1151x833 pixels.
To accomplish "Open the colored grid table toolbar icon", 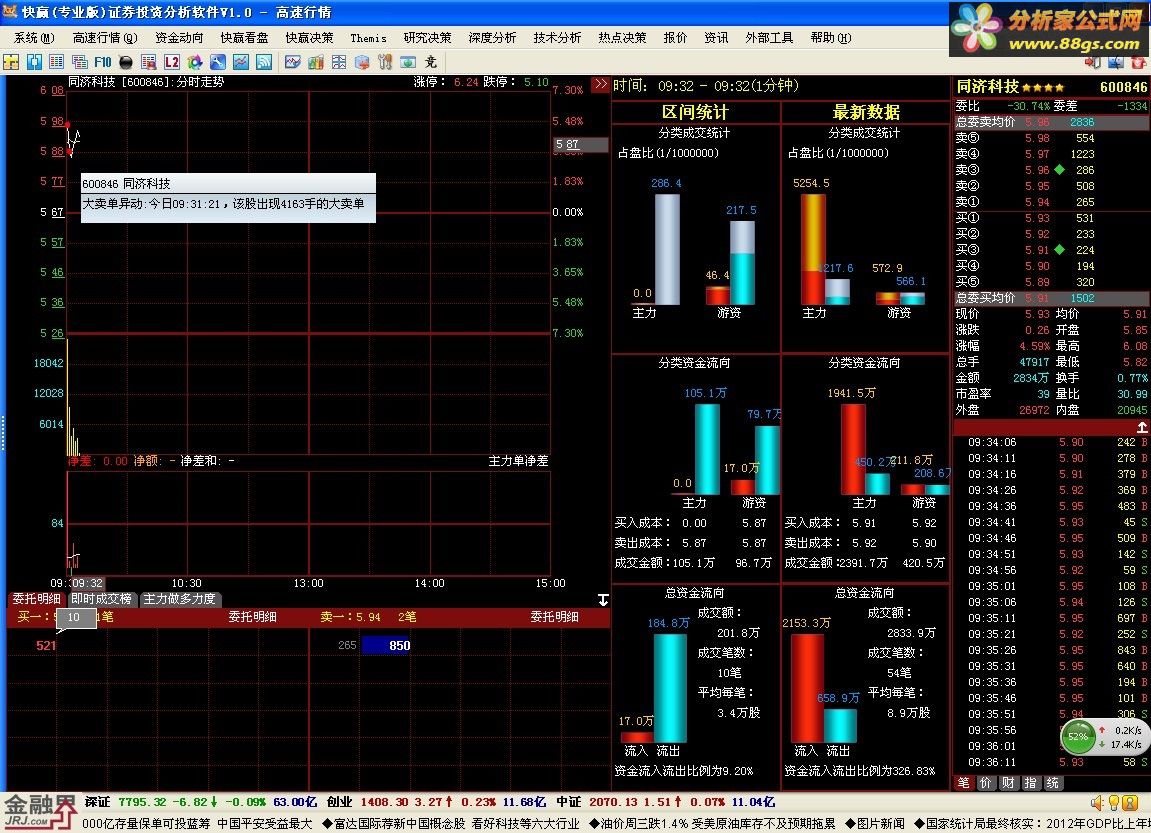I will coord(57,62).
